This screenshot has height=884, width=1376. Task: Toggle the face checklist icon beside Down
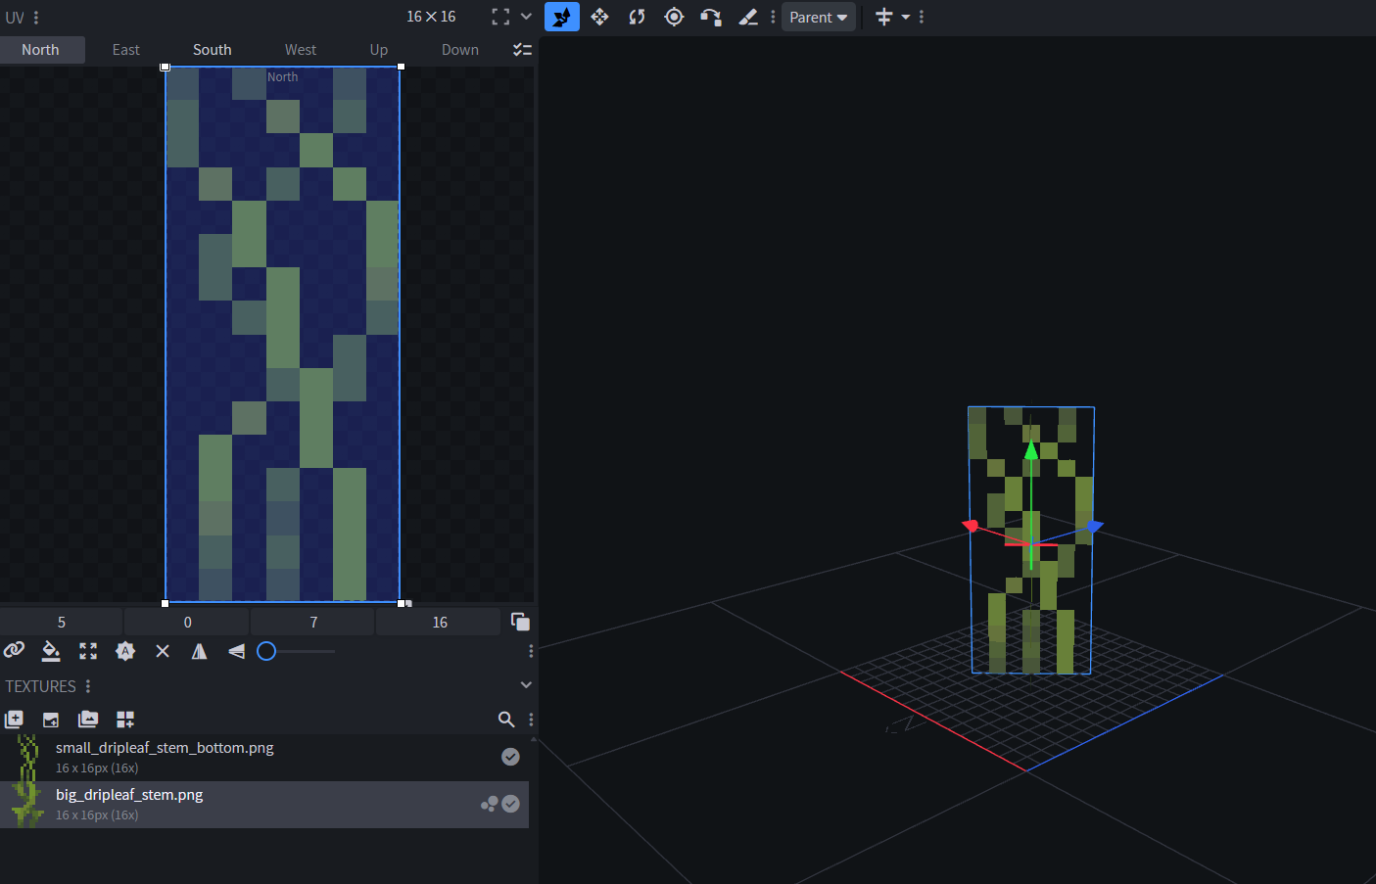[522, 50]
